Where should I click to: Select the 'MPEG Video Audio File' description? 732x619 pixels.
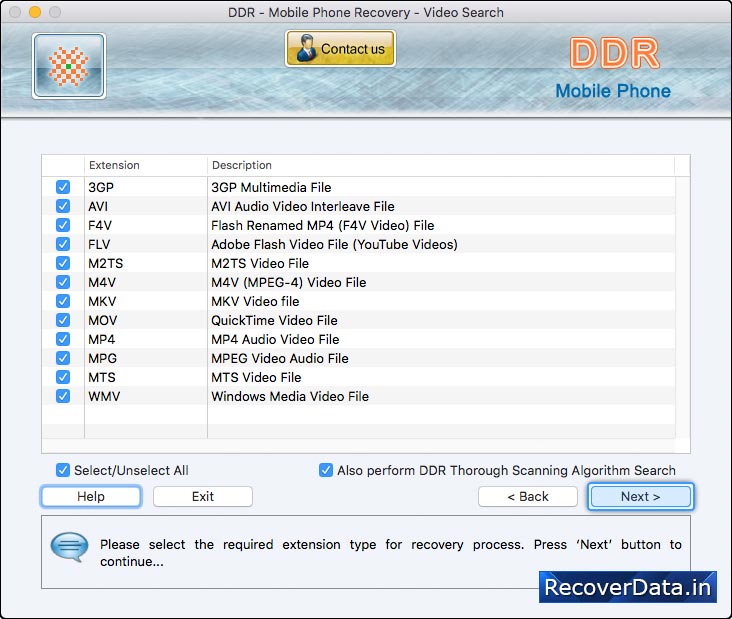(280, 359)
